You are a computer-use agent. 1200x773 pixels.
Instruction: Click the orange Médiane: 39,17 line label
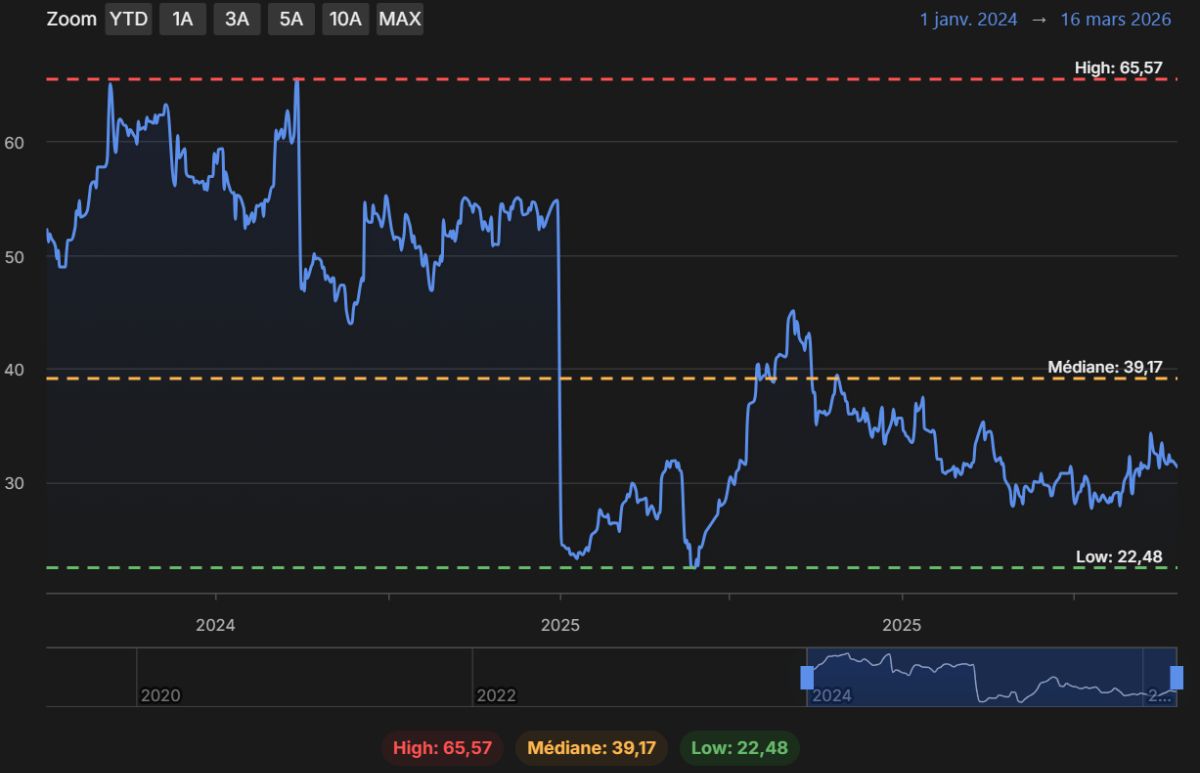[1105, 367]
